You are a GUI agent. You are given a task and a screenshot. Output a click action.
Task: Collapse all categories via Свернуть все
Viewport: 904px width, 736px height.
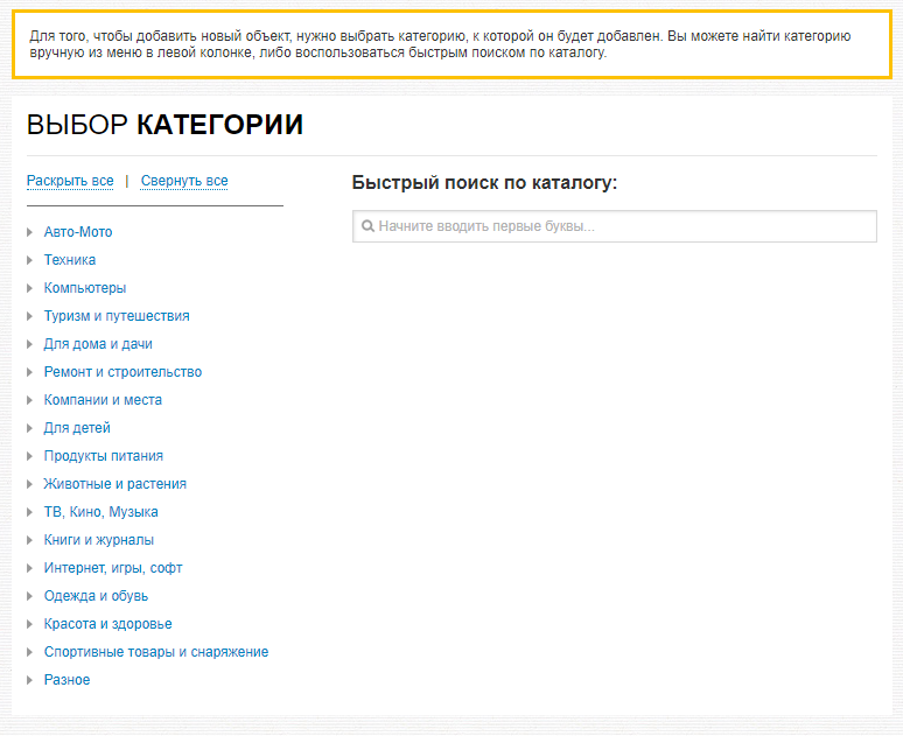click(184, 181)
